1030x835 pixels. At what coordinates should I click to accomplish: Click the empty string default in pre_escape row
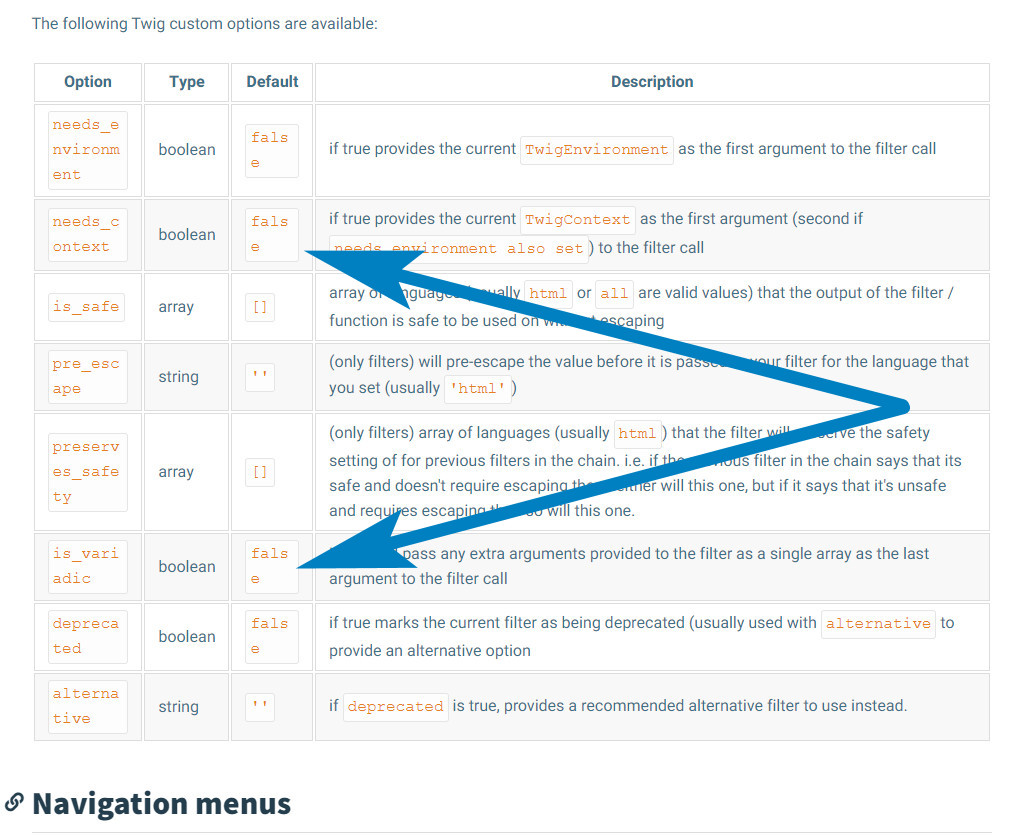click(259, 376)
